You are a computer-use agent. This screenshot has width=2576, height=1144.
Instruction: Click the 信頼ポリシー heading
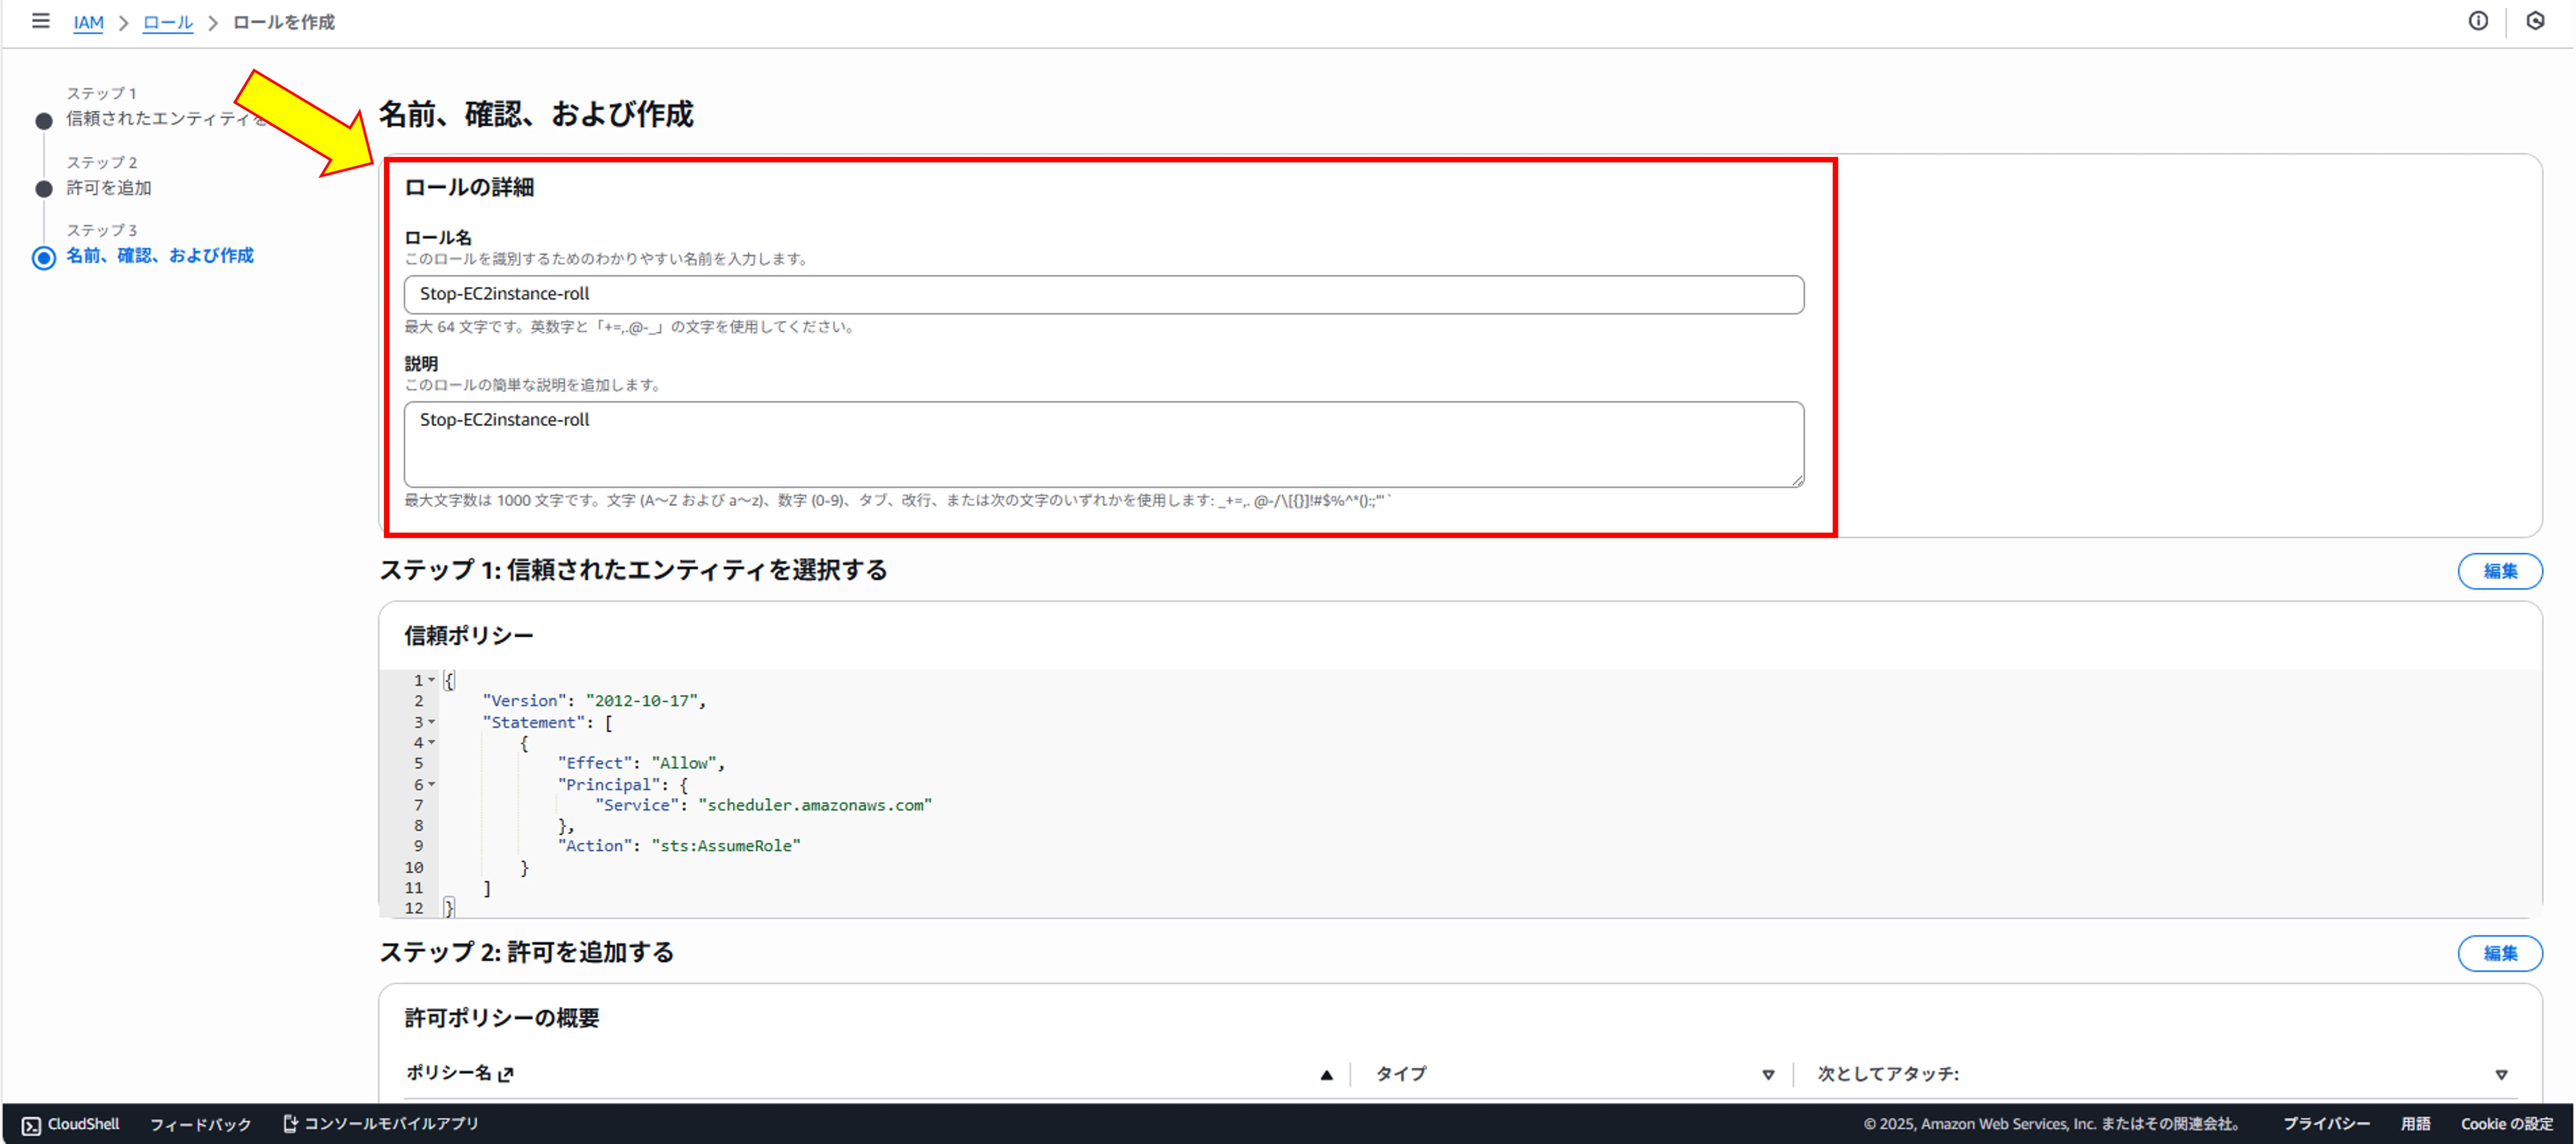coord(469,636)
